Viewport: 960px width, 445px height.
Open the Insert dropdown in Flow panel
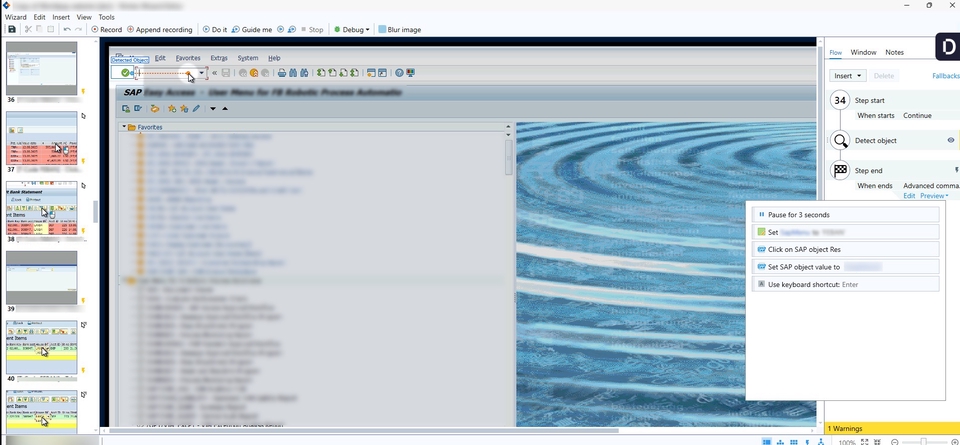click(846, 76)
